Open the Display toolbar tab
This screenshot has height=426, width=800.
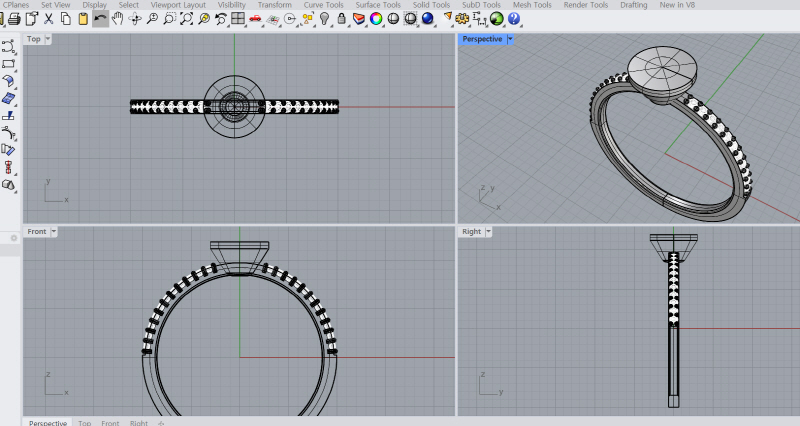click(x=94, y=5)
